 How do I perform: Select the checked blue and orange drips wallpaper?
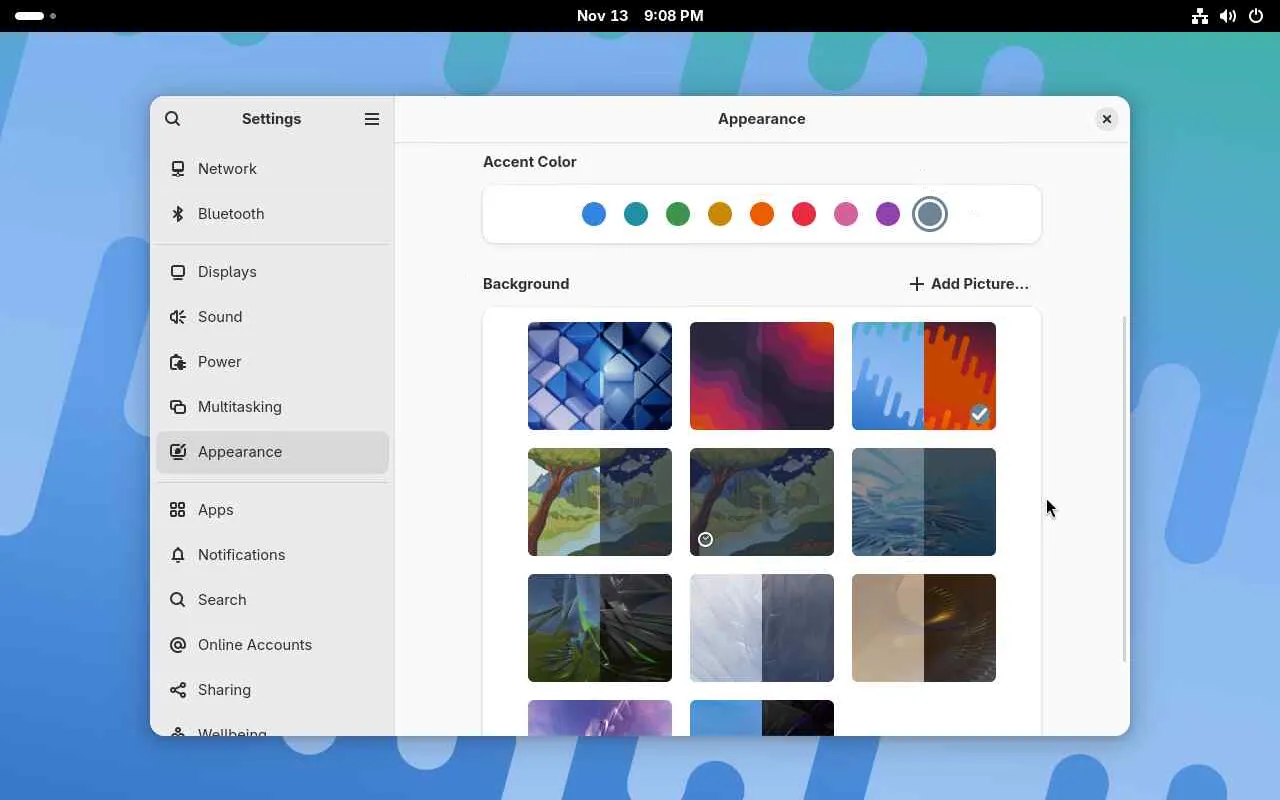[924, 376]
